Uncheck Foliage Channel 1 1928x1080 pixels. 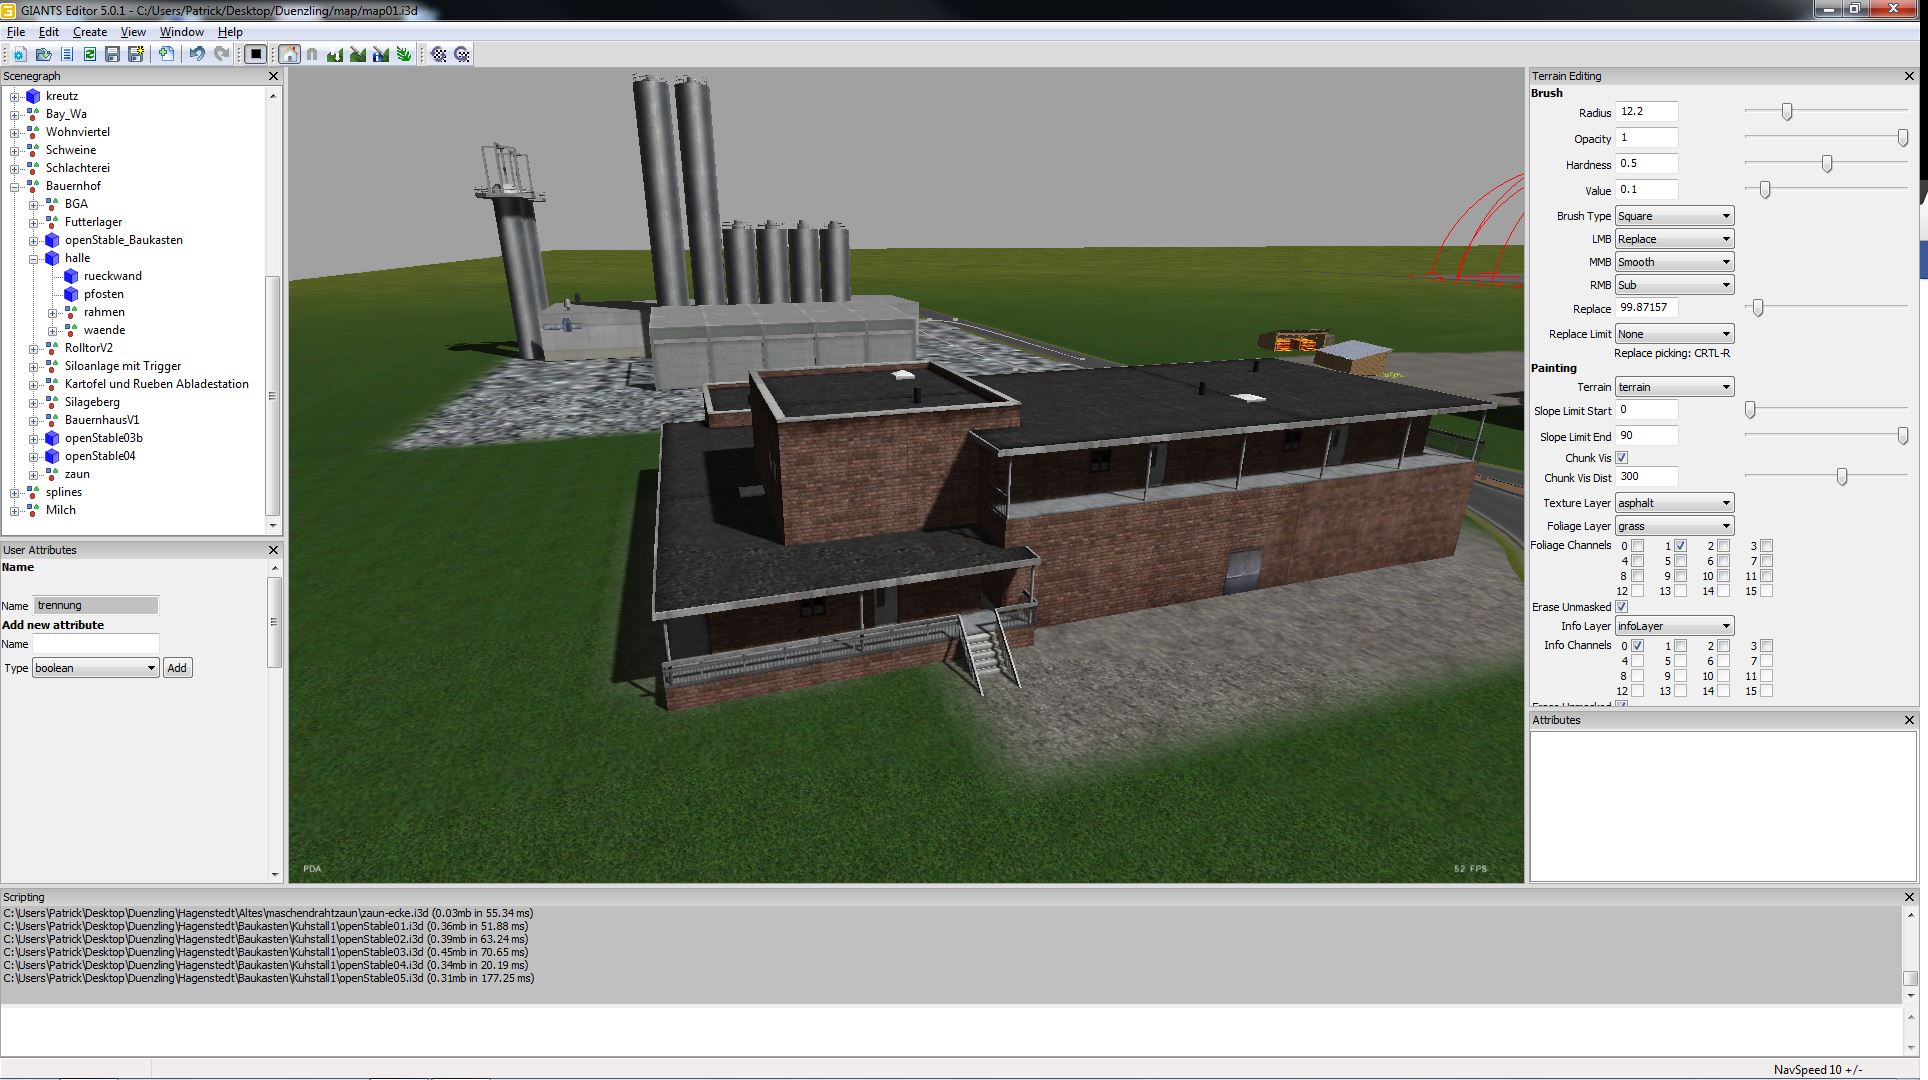click(1680, 546)
